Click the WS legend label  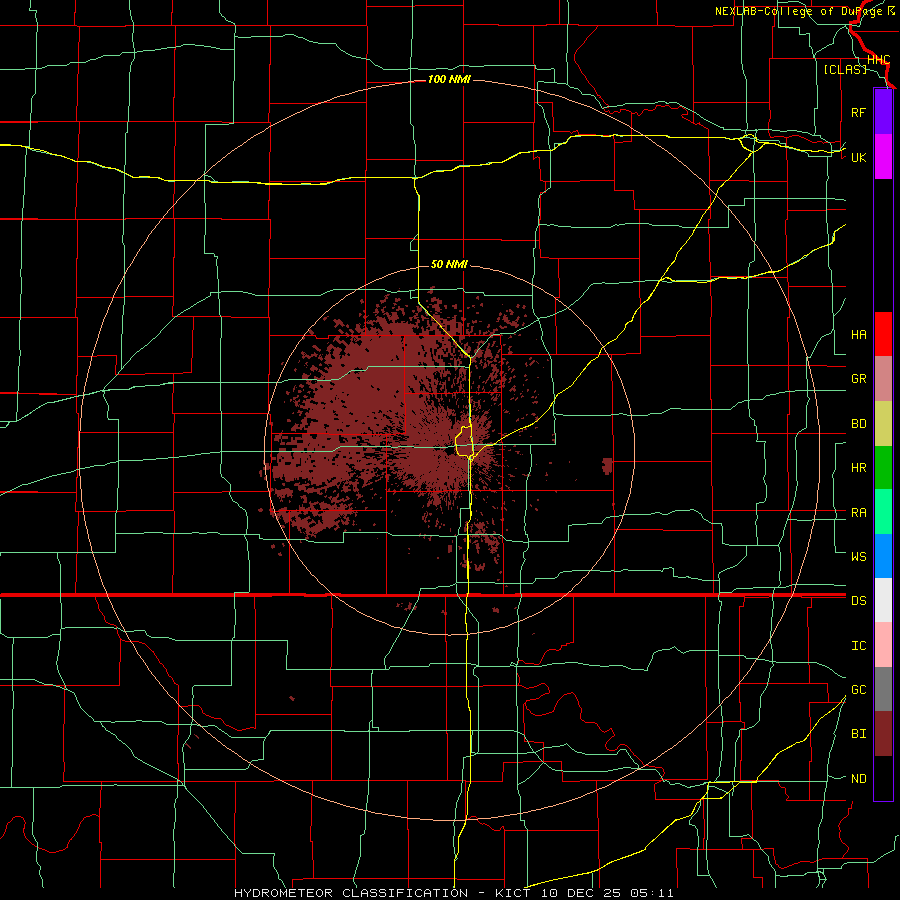pyautogui.click(x=858, y=557)
